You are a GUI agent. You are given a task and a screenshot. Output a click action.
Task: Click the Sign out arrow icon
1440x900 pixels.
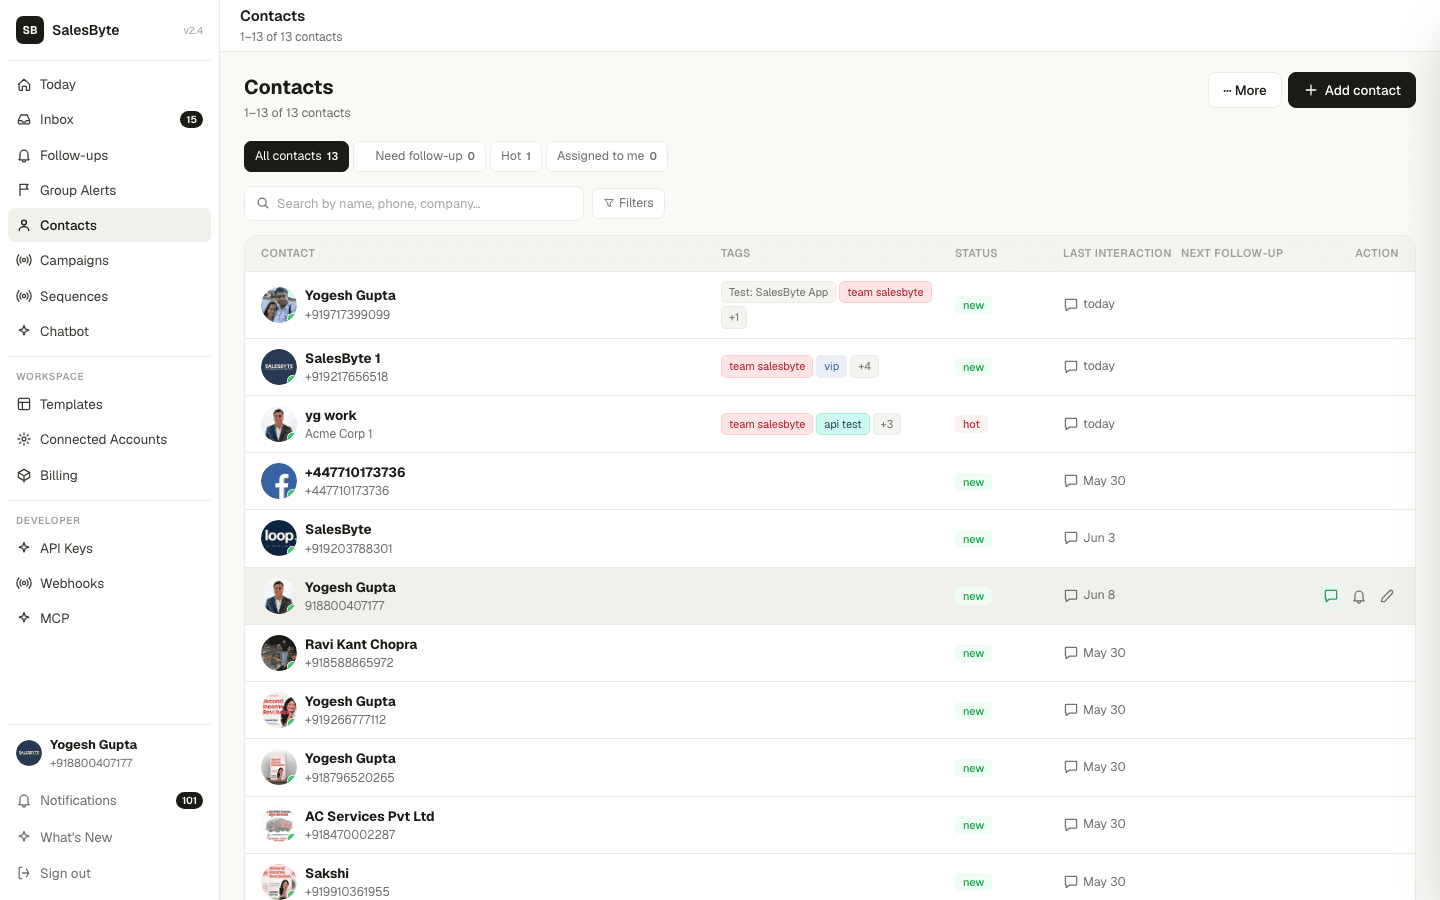coord(24,873)
